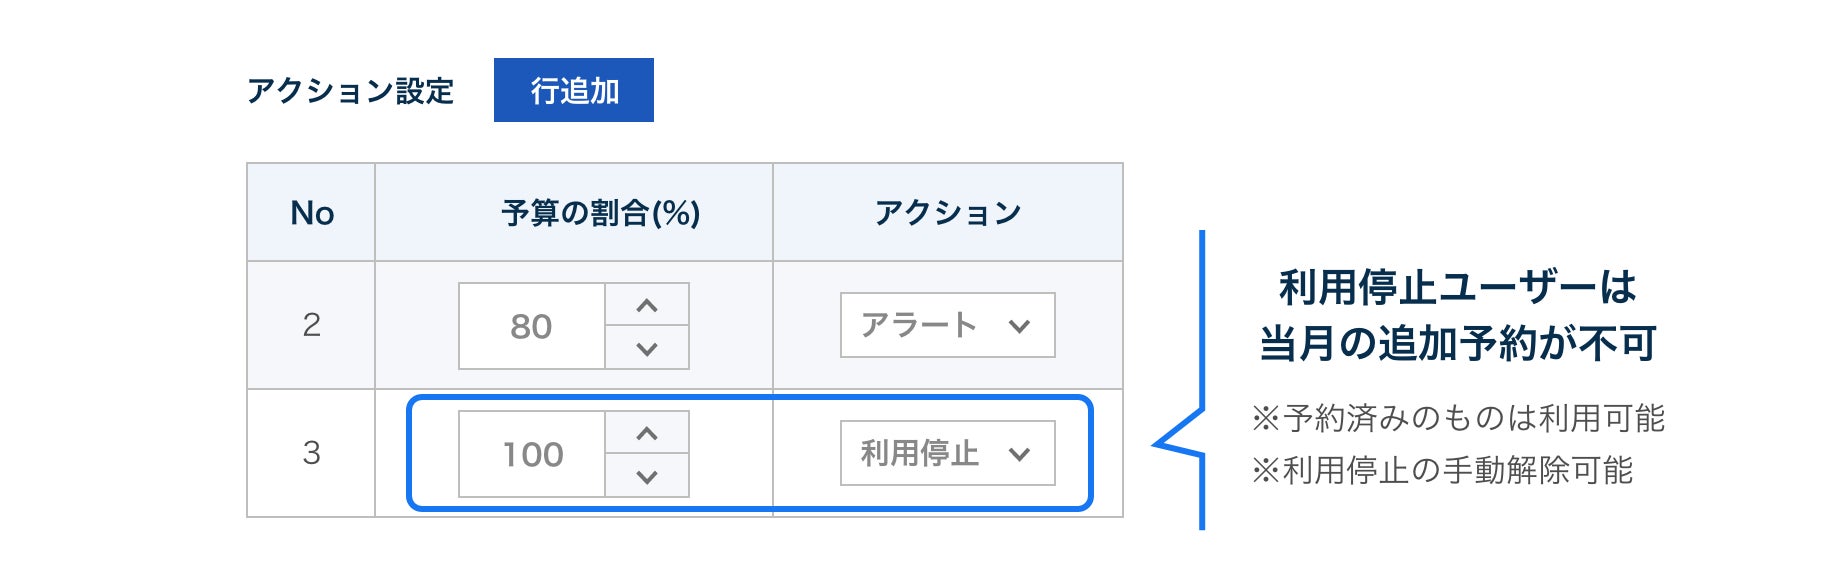Open the アラート action dropdown
1832x580 pixels.
(x=948, y=325)
